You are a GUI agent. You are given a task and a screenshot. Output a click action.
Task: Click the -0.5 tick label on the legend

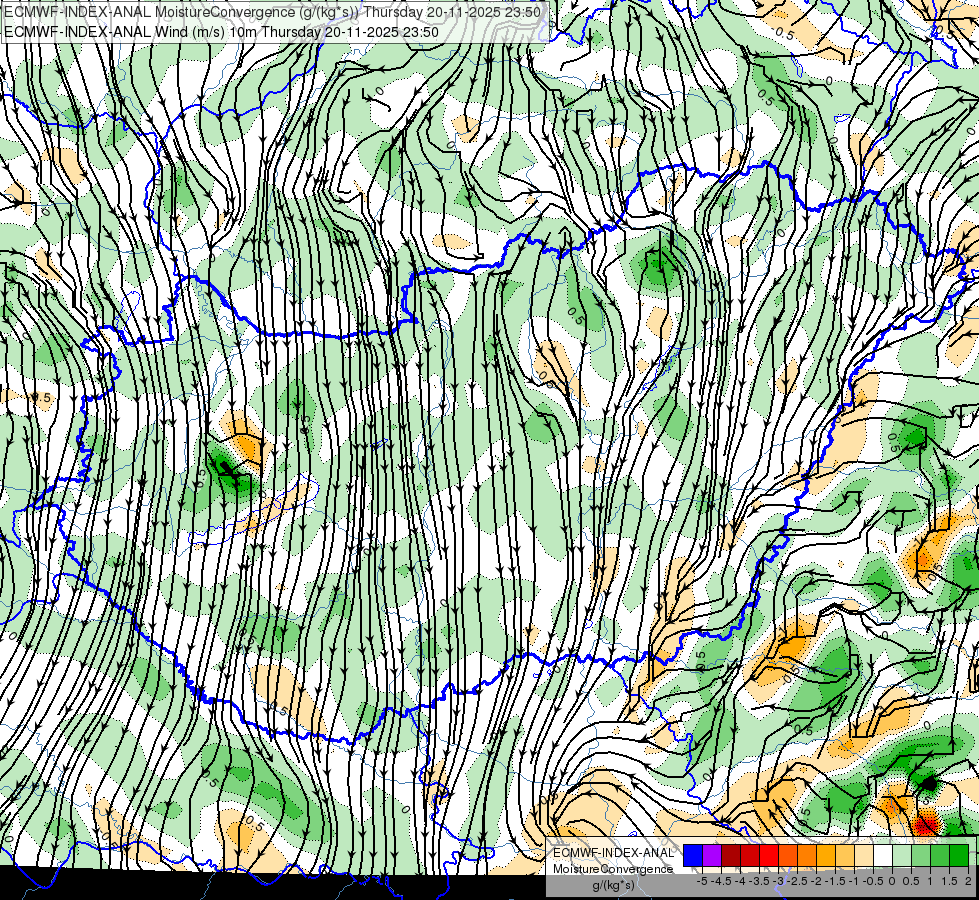click(x=873, y=881)
